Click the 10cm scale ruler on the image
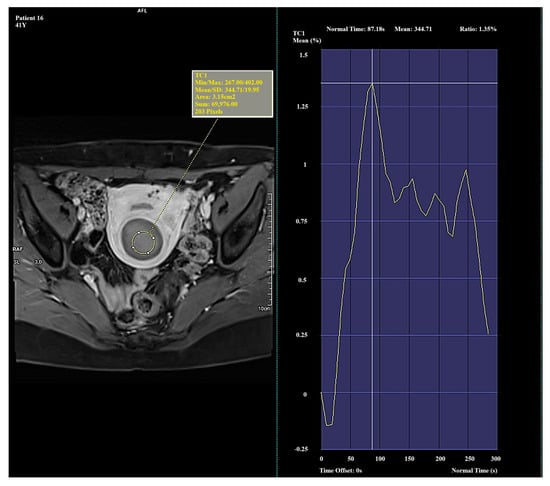The image size is (550, 486). click(270, 250)
